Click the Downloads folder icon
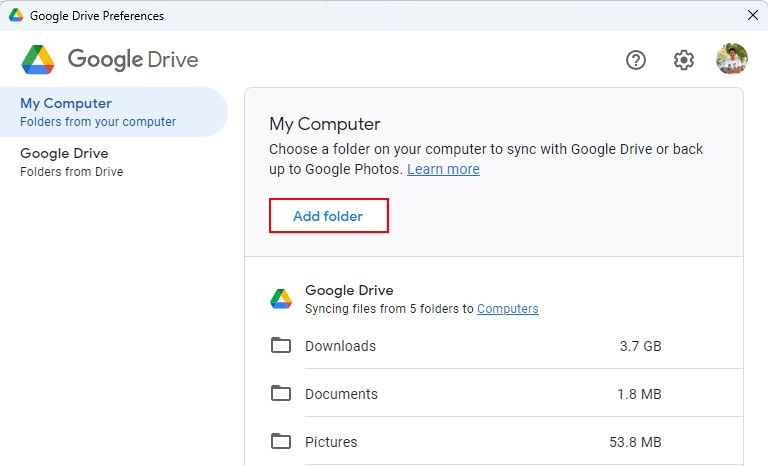 (281, 346)
